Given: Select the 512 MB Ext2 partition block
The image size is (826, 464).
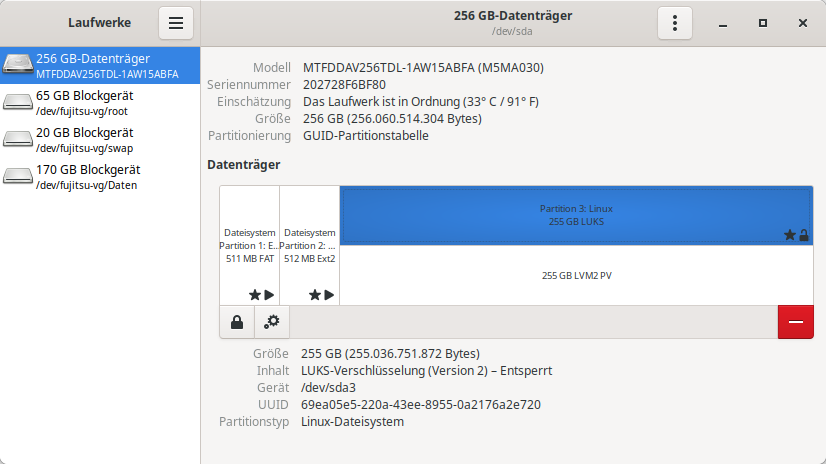Looking at the screenshot, I should click(x=309, y=245).
